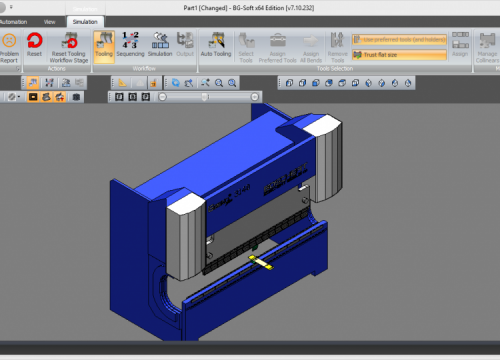Toggle Use preferred tools (and holders)
Screen dimensions: 500x360
click(399, 40)
